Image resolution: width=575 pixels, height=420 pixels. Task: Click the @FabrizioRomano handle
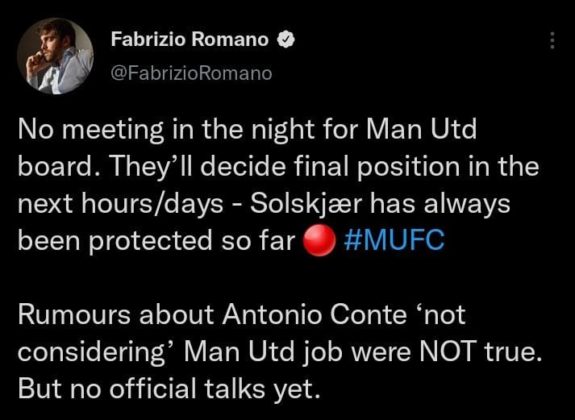point(191,73)
